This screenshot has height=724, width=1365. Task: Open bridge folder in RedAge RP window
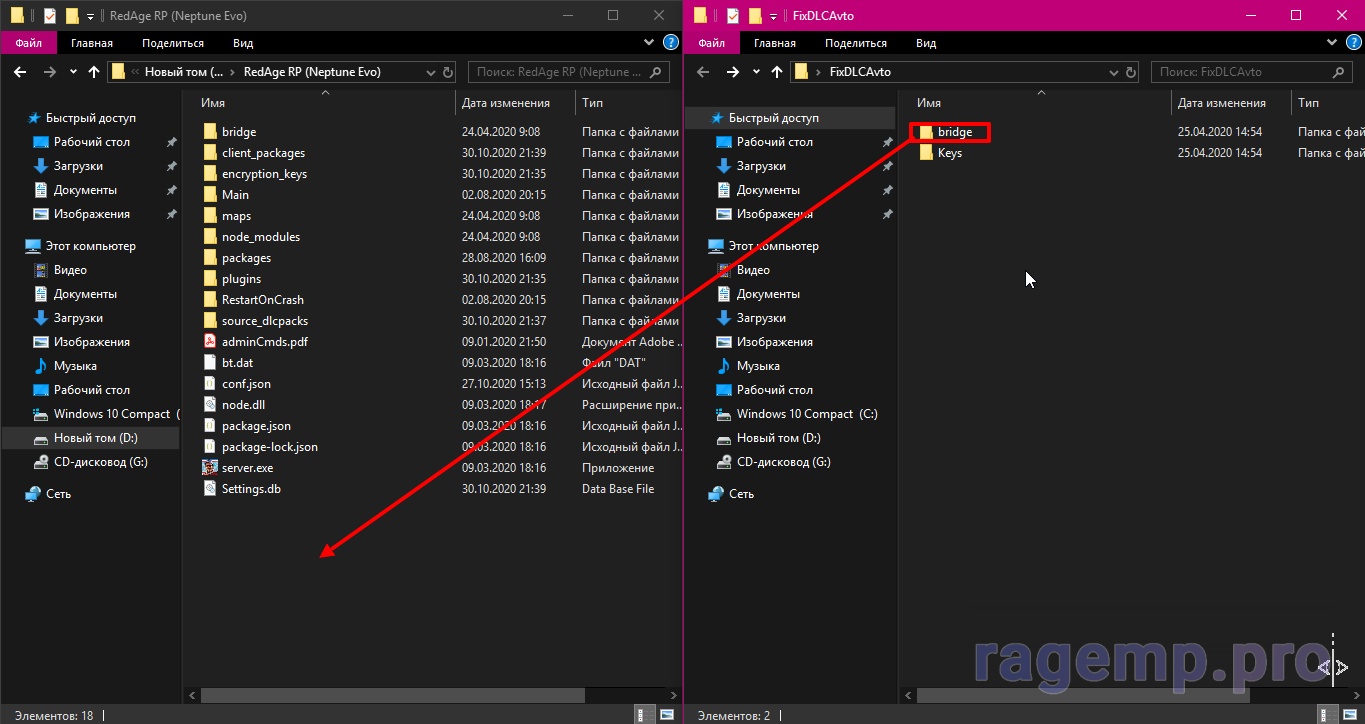tap(239, 131)
